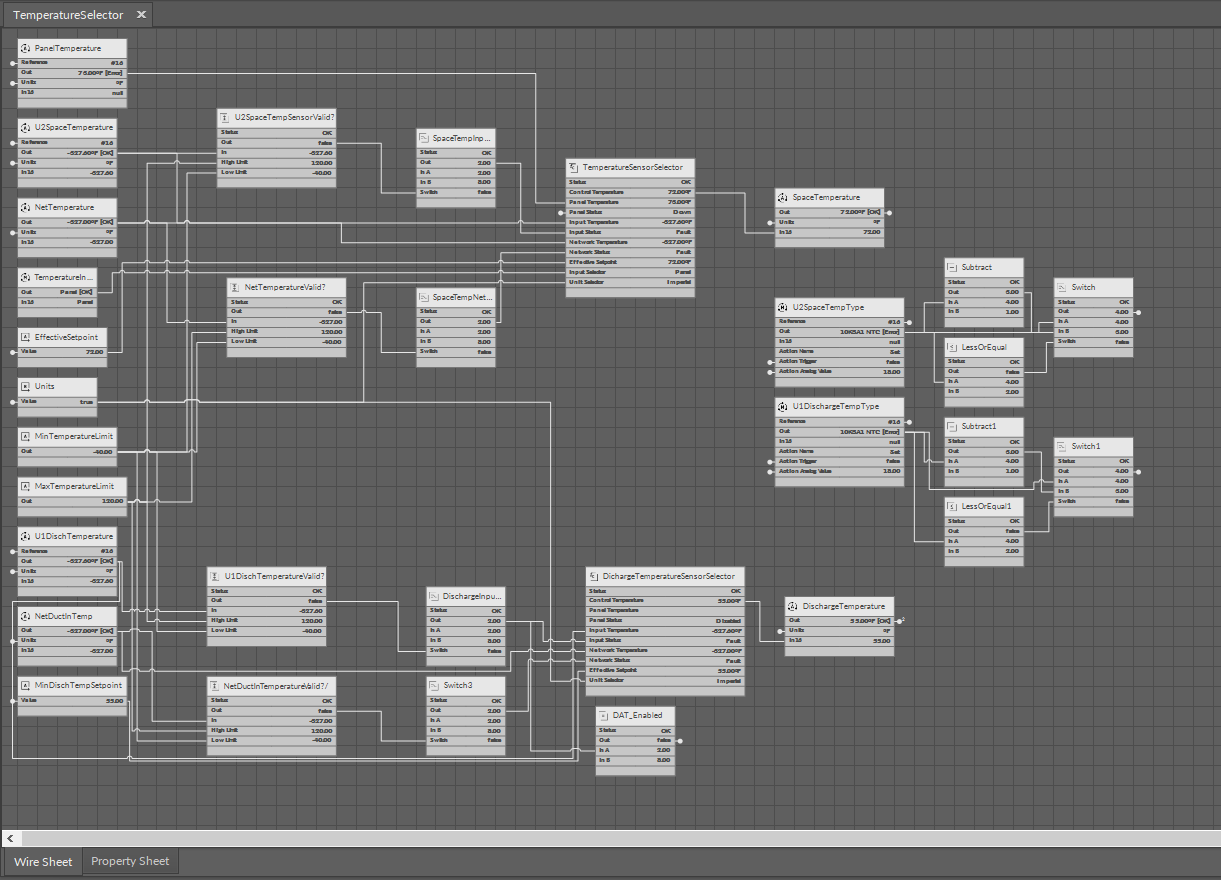This screenshot has height=880, width=1221.
Task: Select the DAT_Enabled logic block icon
Action: point(602,715)
